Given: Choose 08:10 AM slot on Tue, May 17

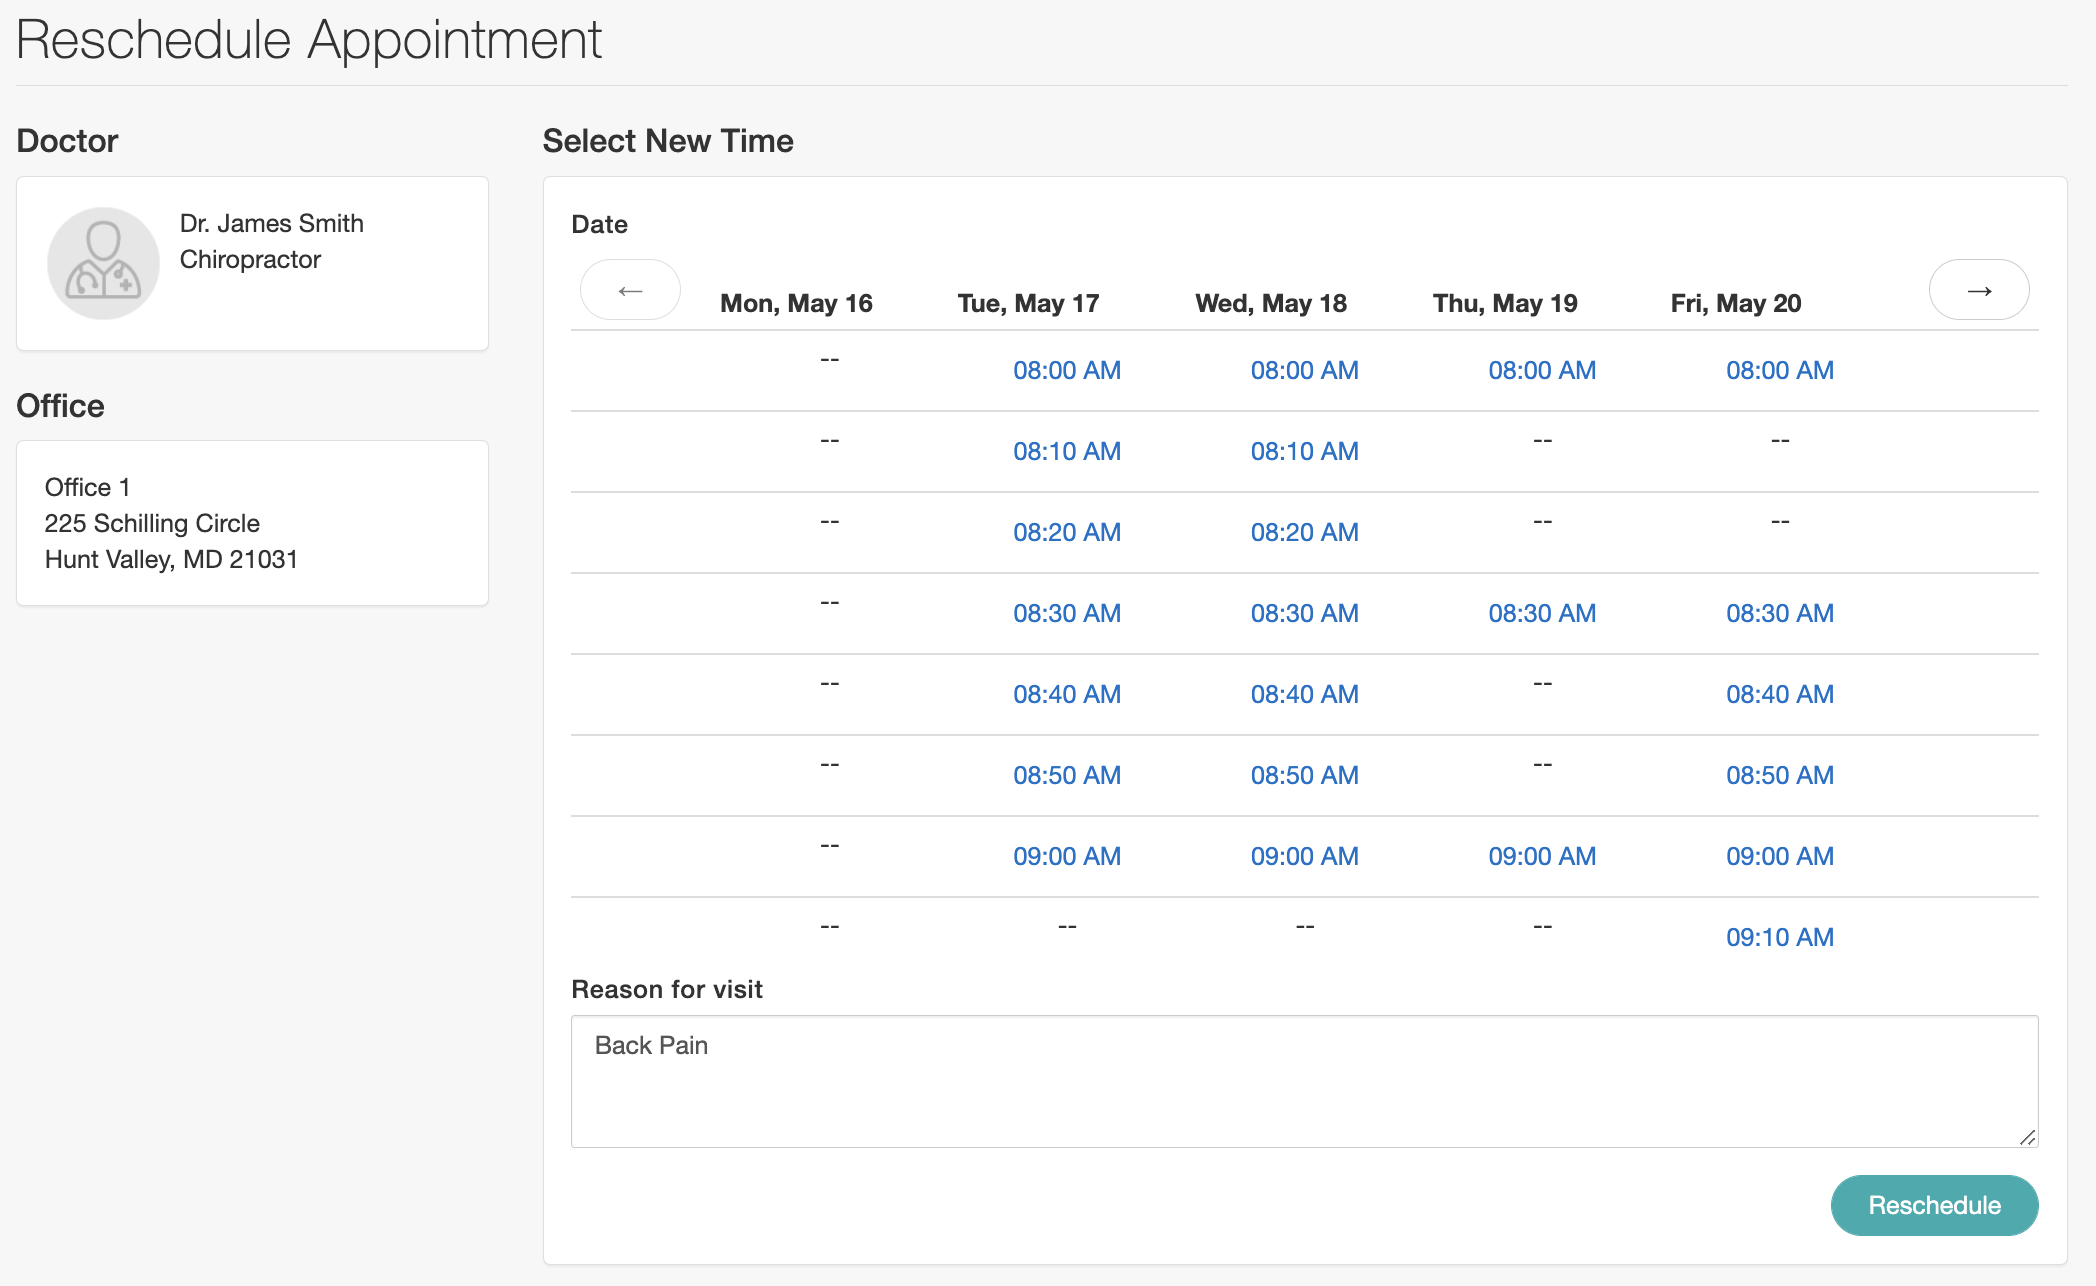Looking at the screenshot, I should [x=1067, y=451].
